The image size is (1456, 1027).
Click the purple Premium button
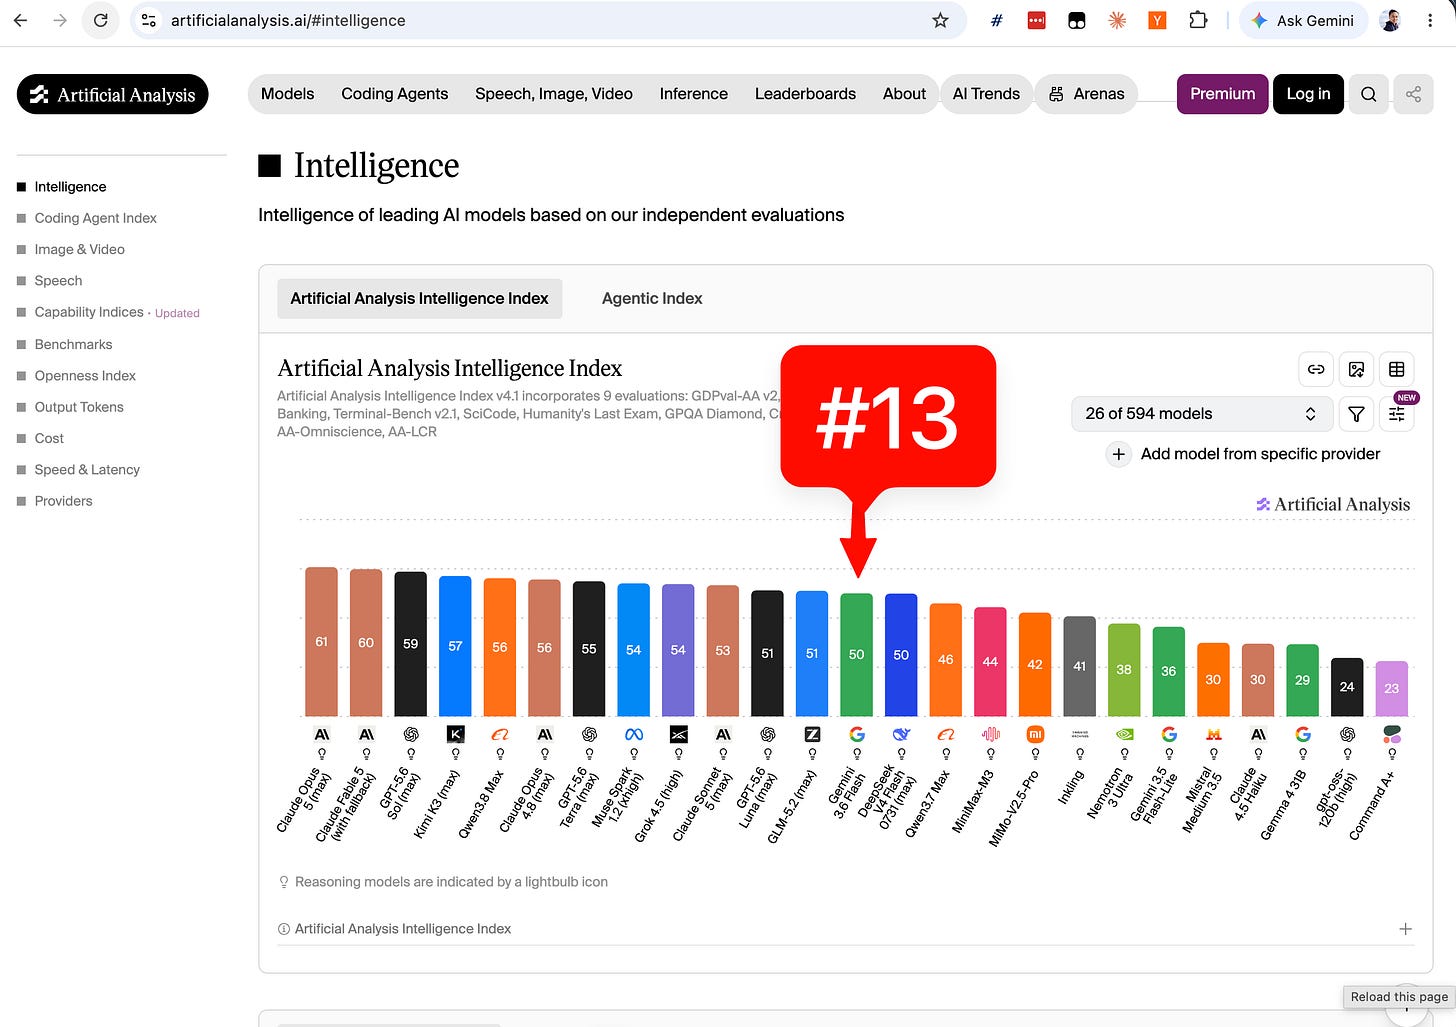(x=1222, y=94)
